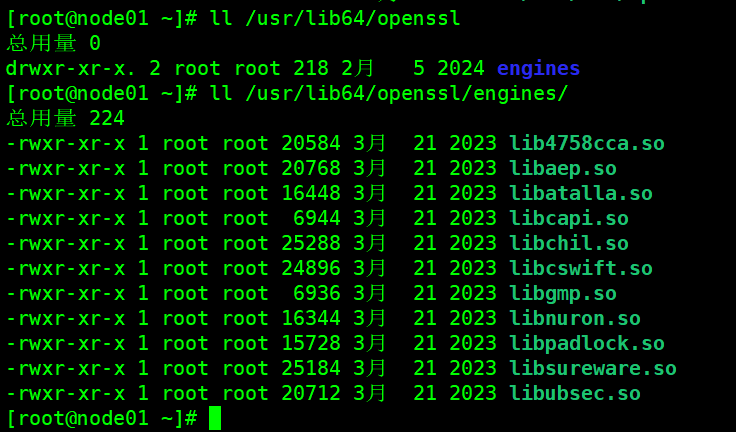
Task: Click permissions of the libubsec.so row
Action: coord(66,393)
